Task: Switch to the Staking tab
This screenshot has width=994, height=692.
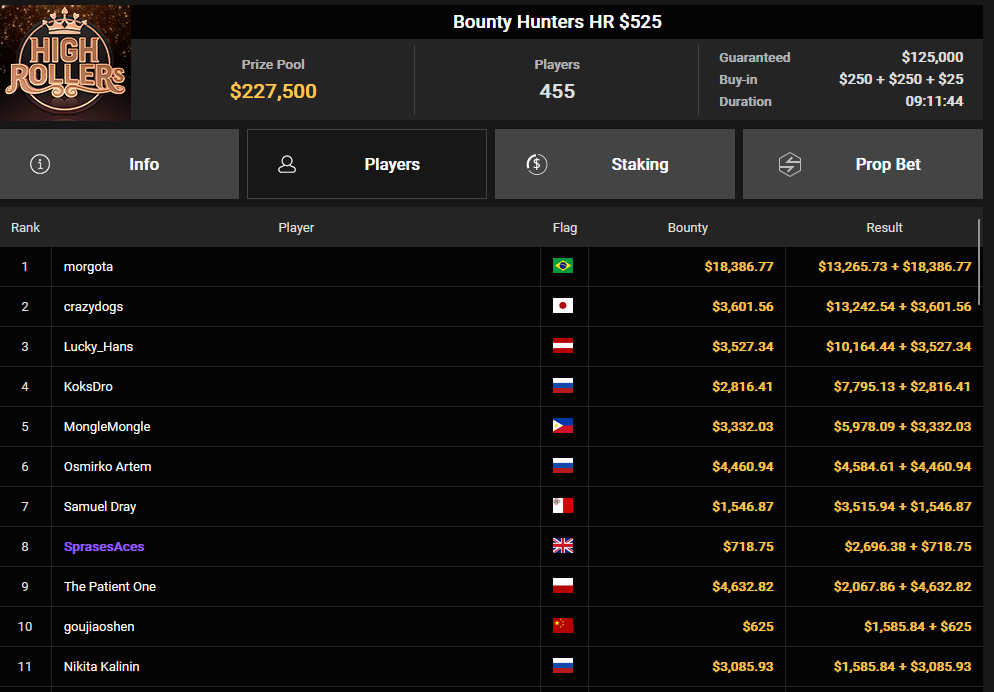Action: point(615,164)
